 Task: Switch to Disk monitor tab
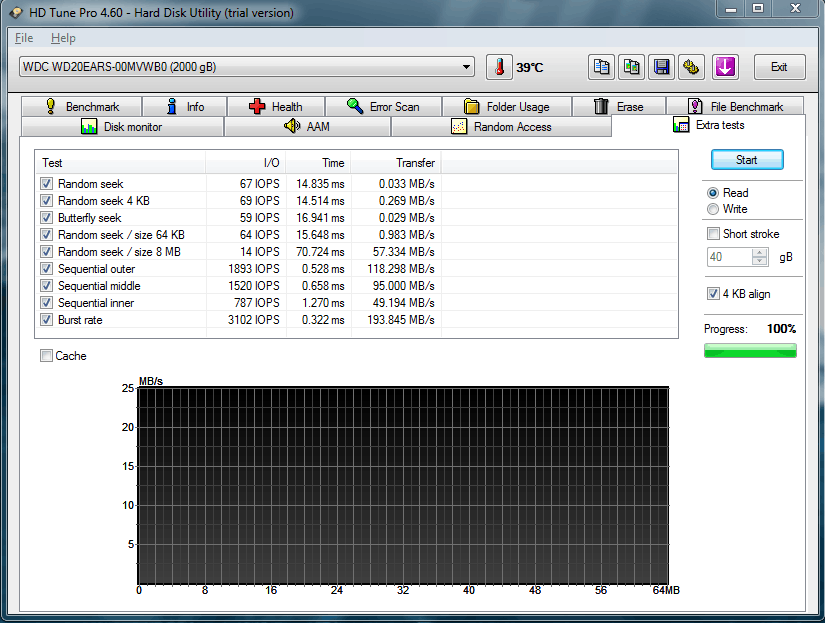pyautogui.click(x=122, y=127)
